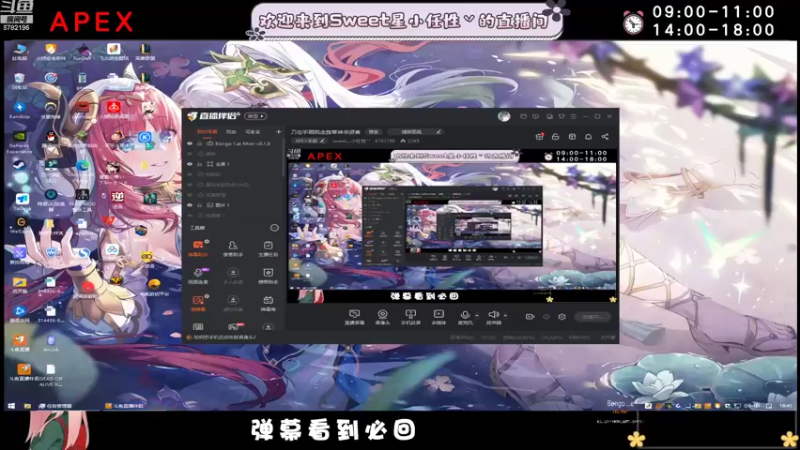Open the notification bell icon

588,137
